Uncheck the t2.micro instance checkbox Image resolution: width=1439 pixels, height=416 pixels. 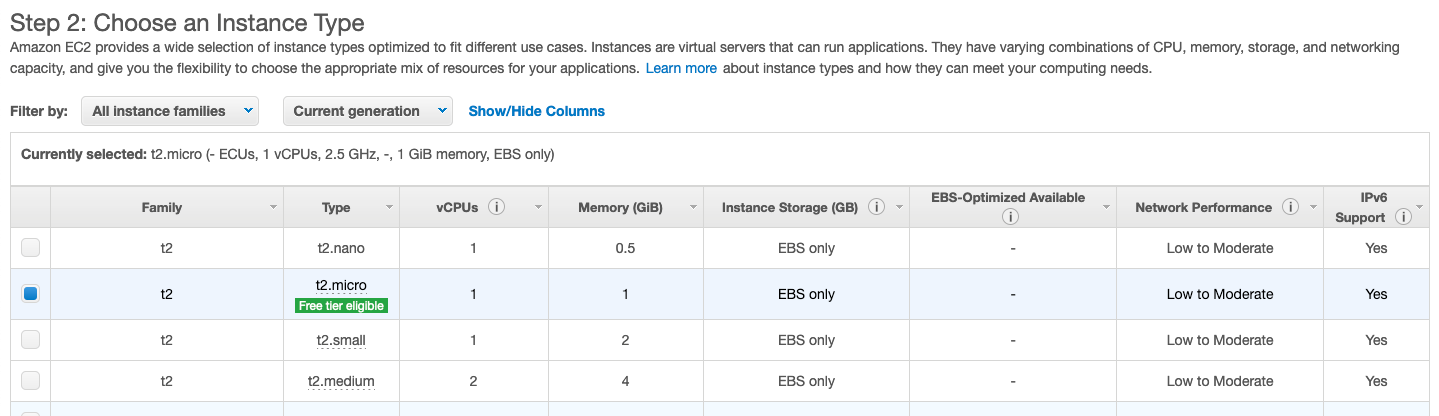(31, 294)
